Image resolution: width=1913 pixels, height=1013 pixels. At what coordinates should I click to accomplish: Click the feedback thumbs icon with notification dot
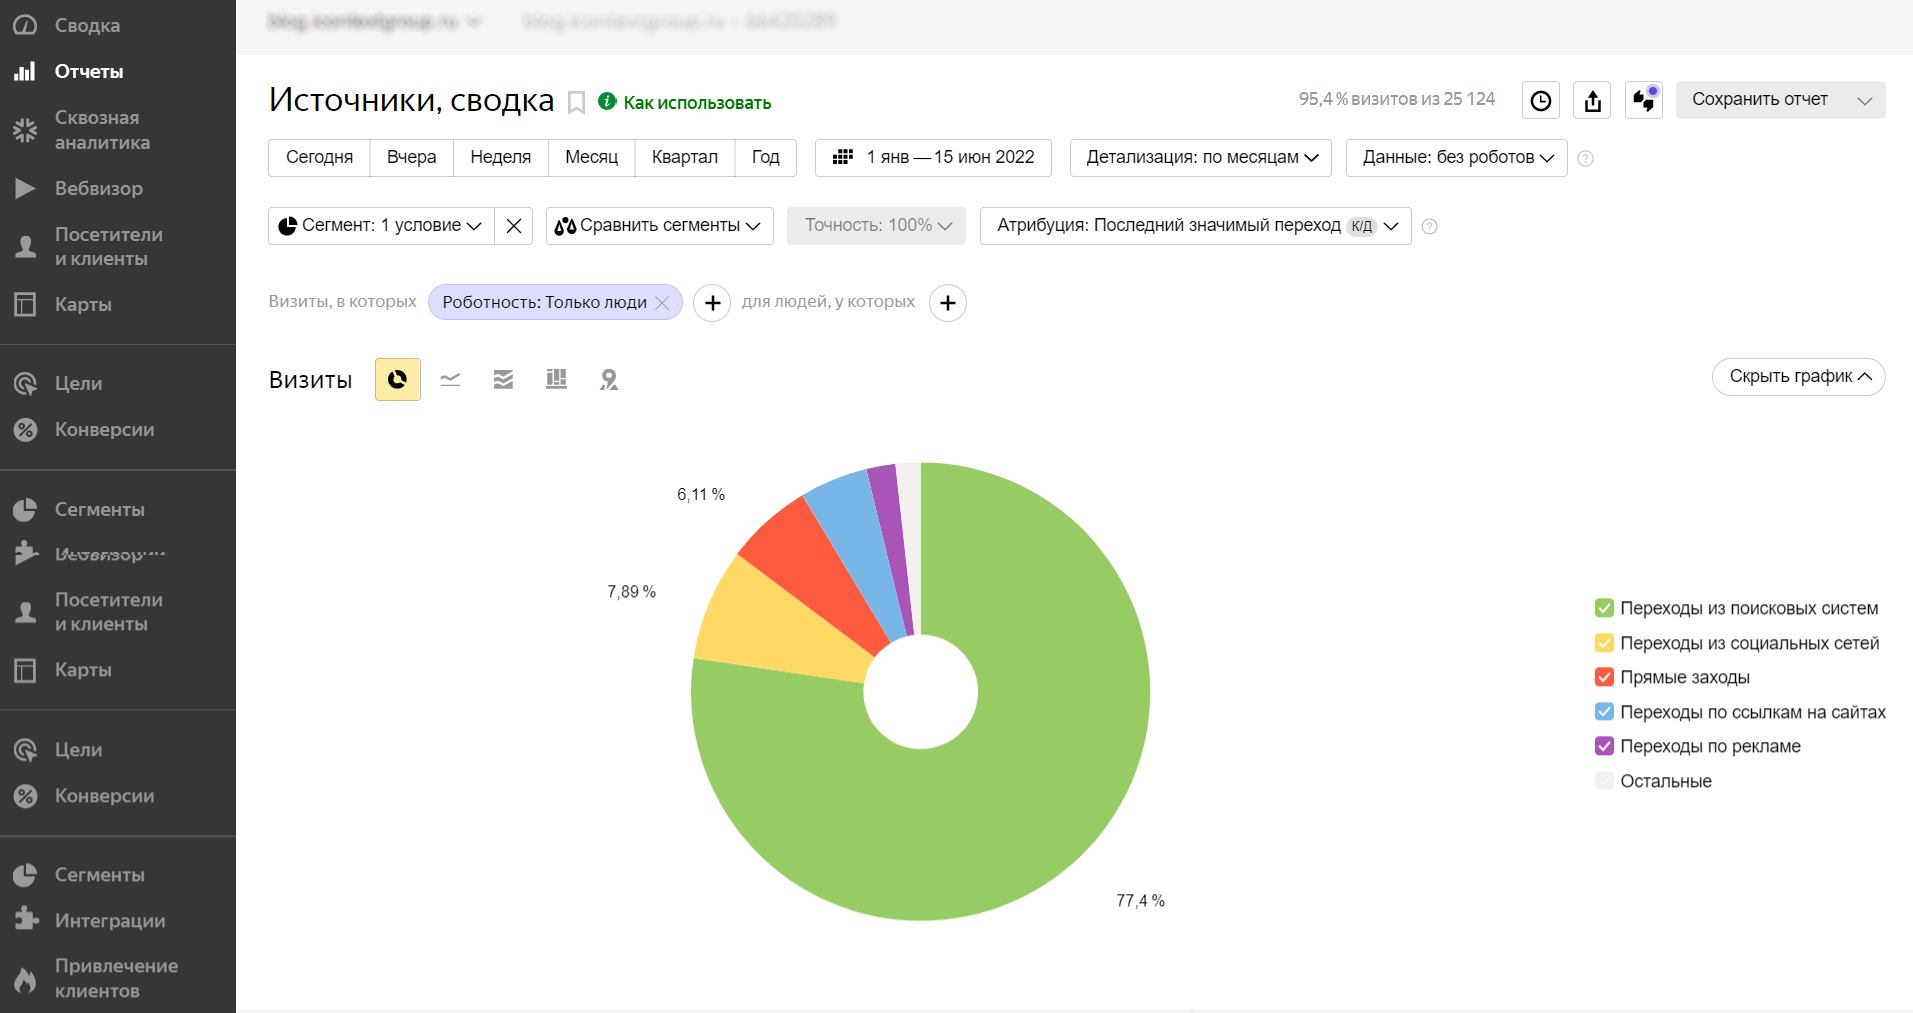pyautogui.click(x=1644, y=100)
